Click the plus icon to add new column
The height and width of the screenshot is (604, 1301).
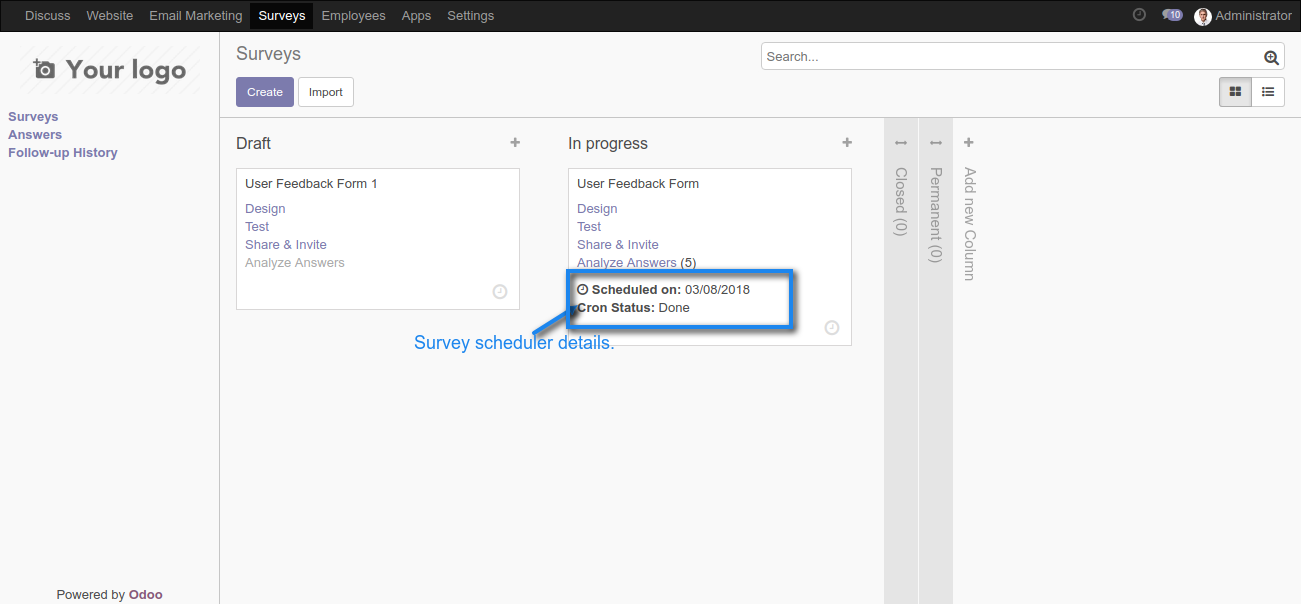click(968, 143)
